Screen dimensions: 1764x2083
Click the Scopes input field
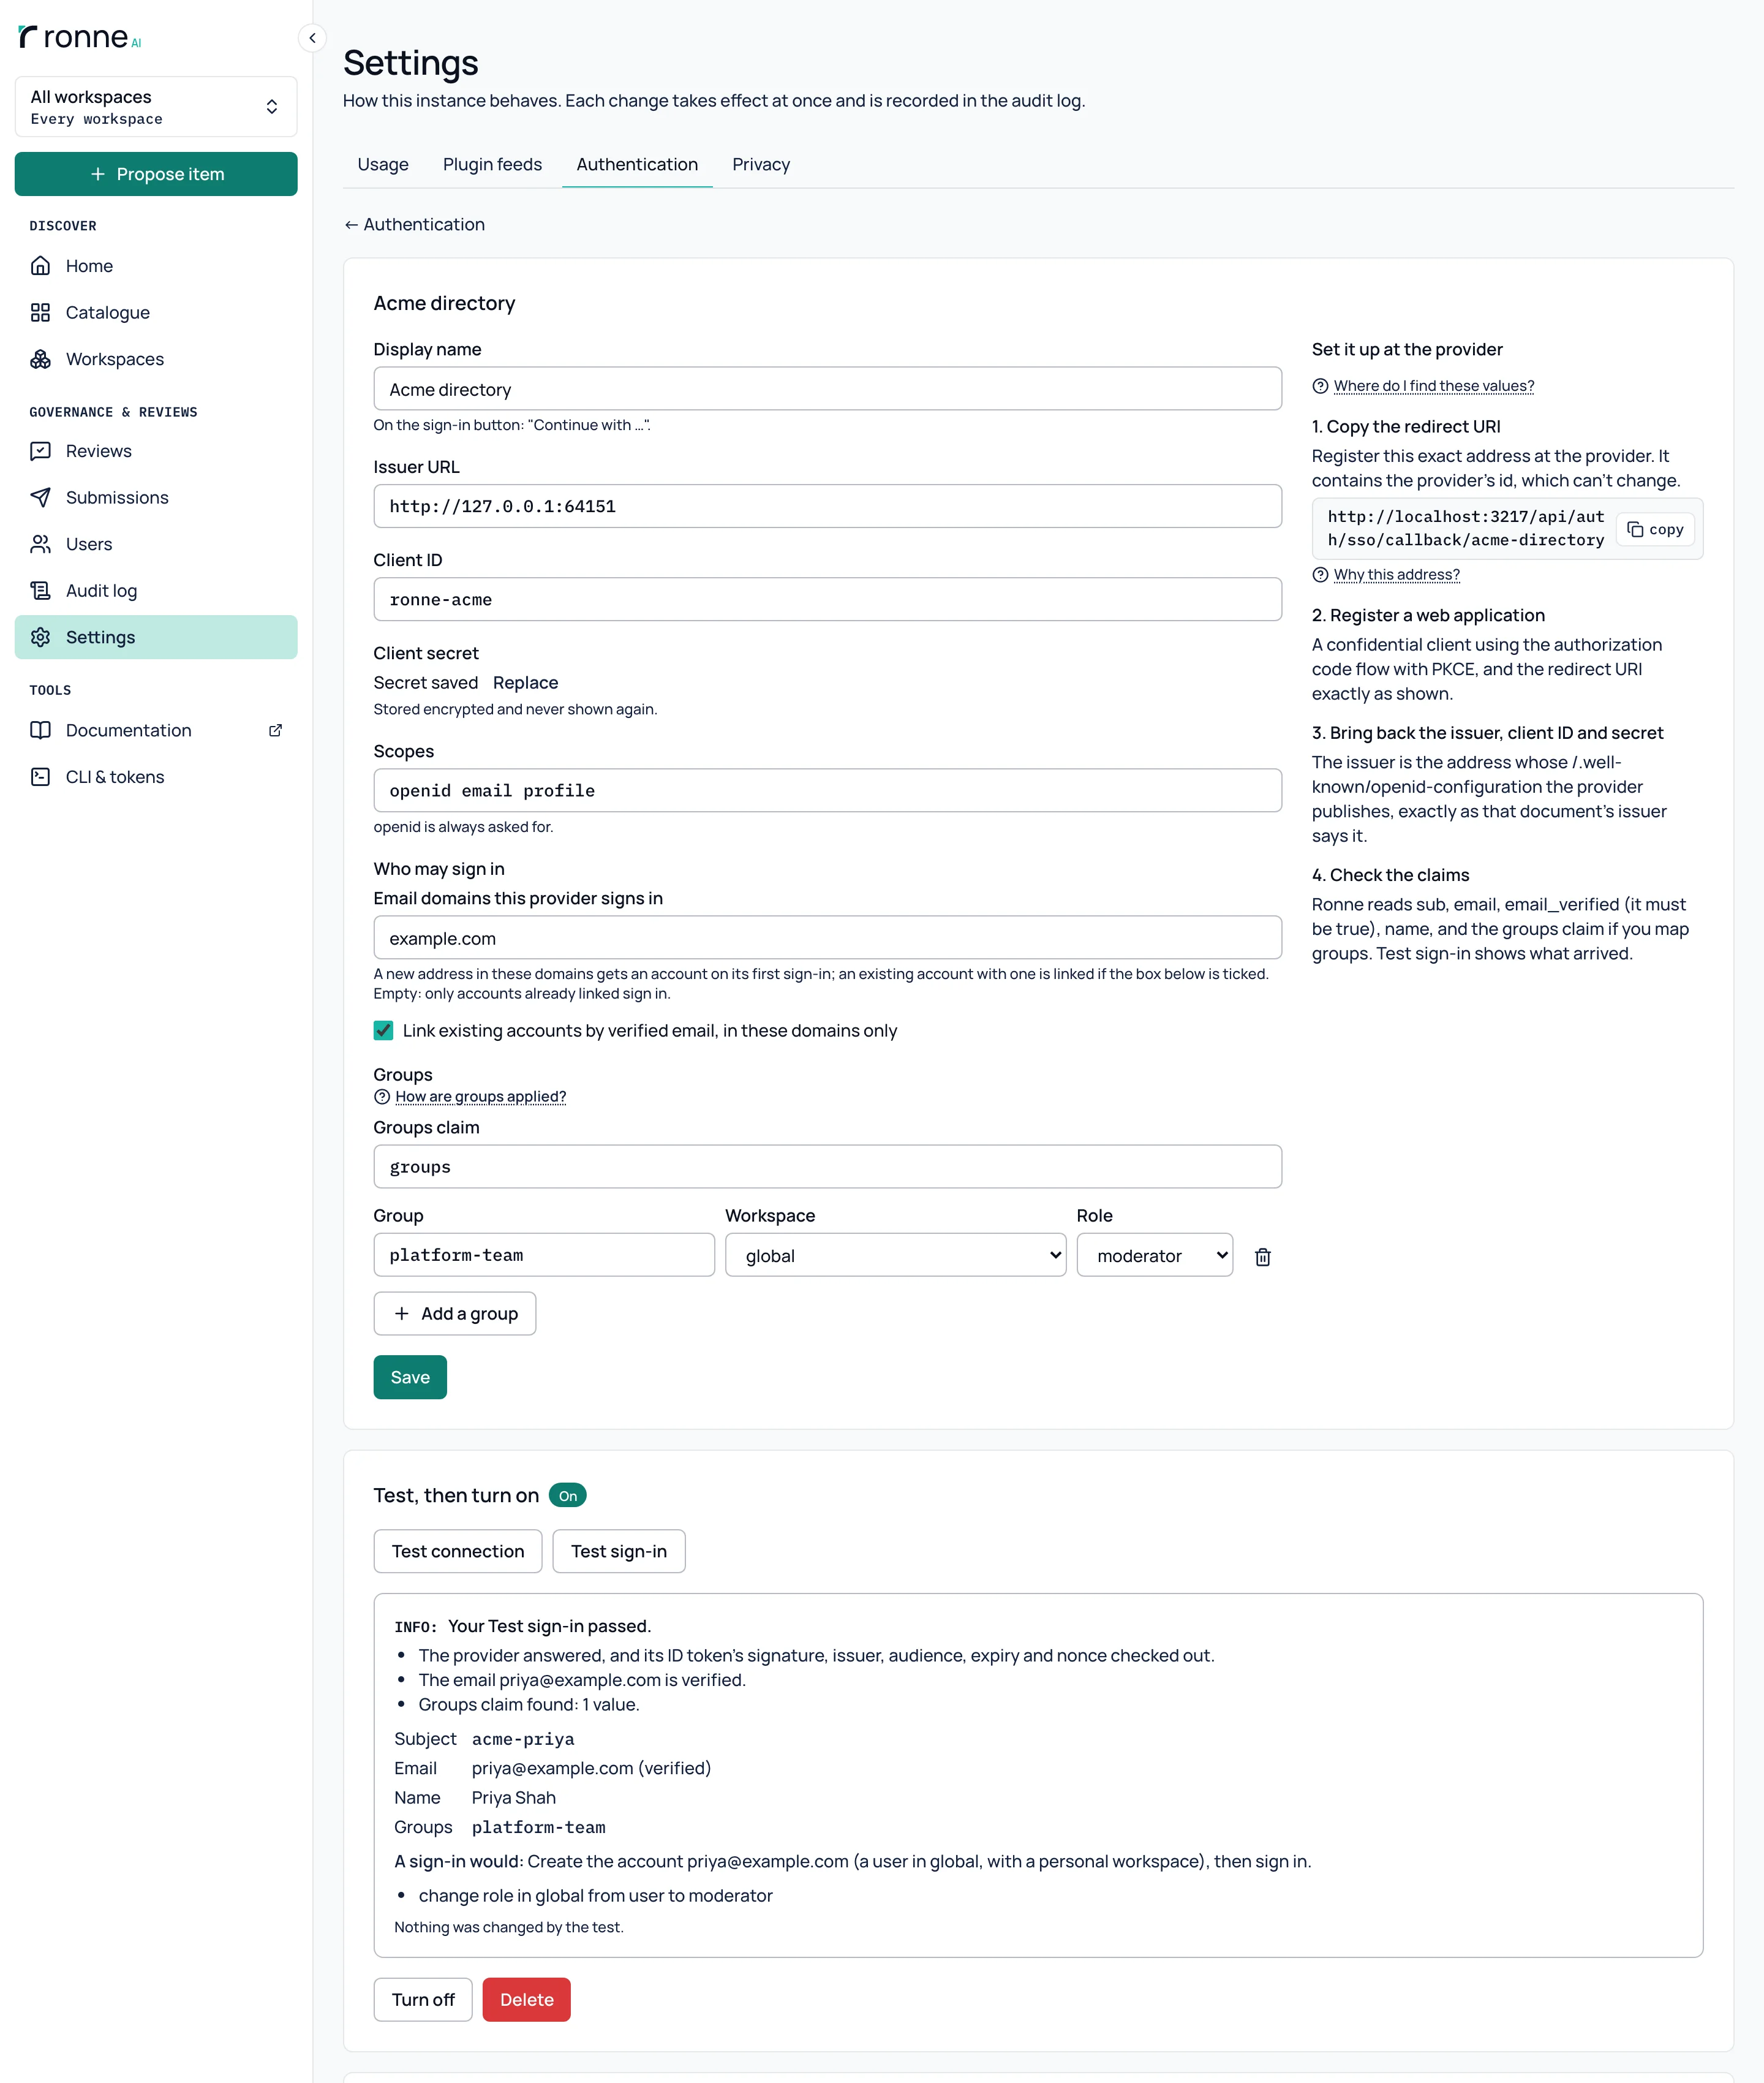tap(827, 790)
